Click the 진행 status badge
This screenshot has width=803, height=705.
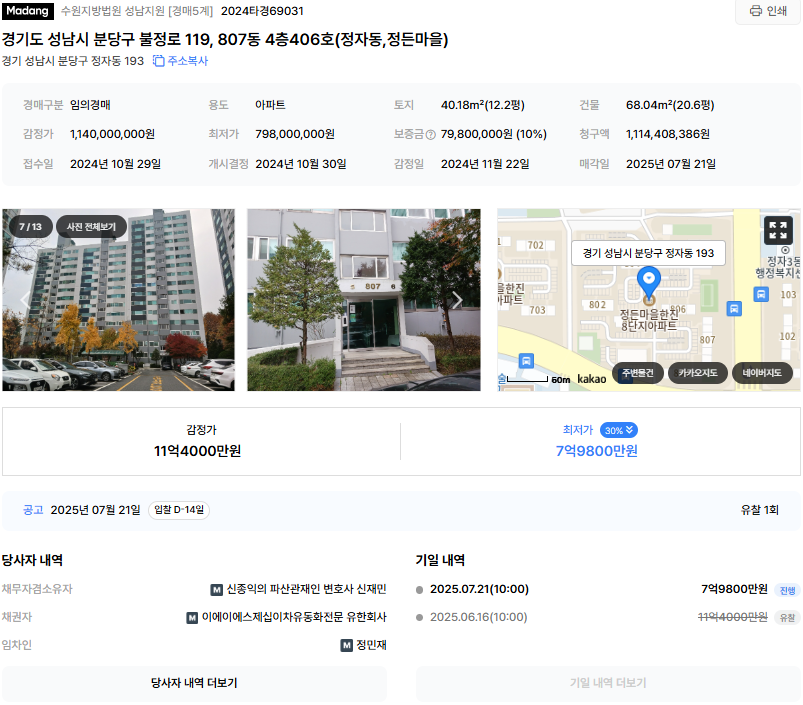click(x=787, y=590)
